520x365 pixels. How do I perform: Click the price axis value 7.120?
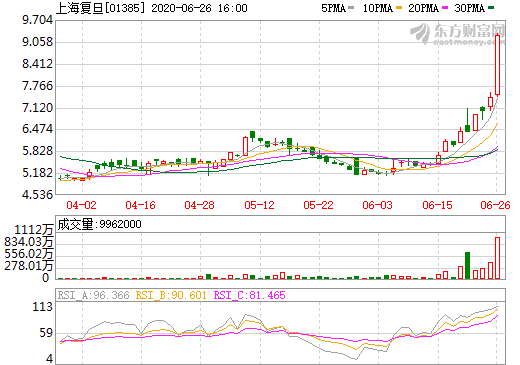tap(38, 108)
